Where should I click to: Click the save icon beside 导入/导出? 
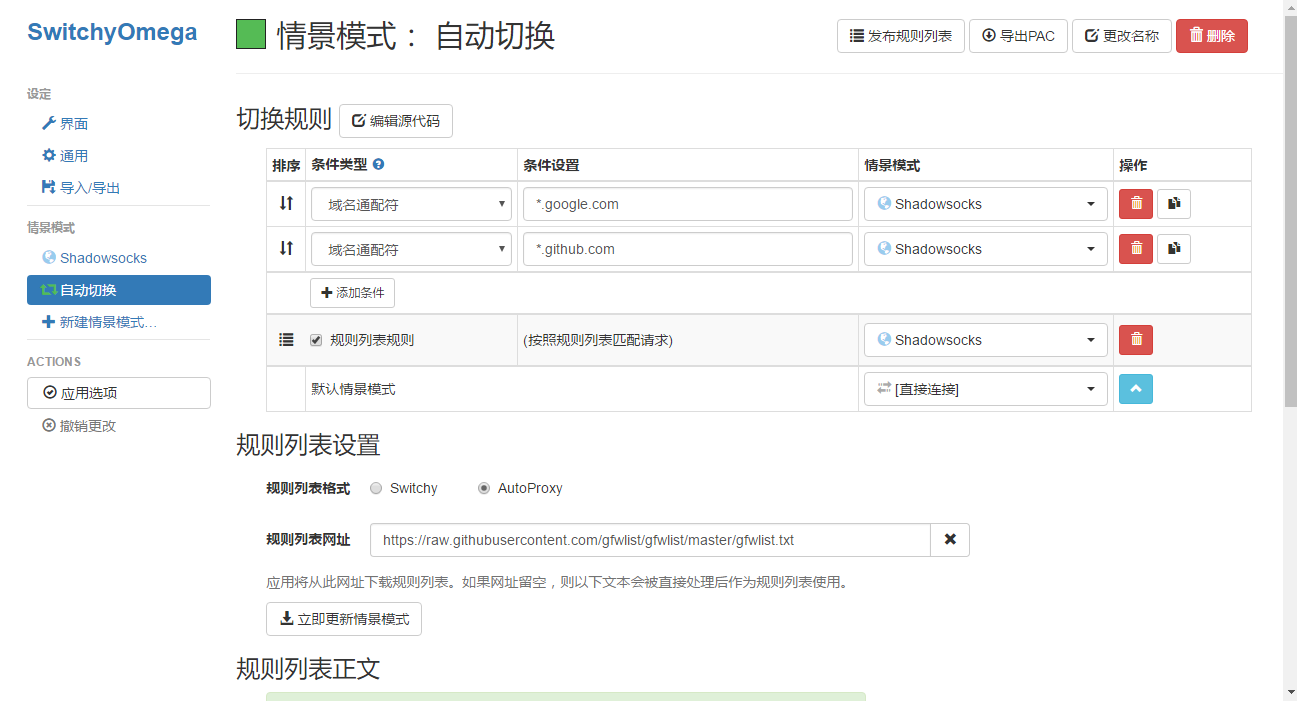pos(49,187)
